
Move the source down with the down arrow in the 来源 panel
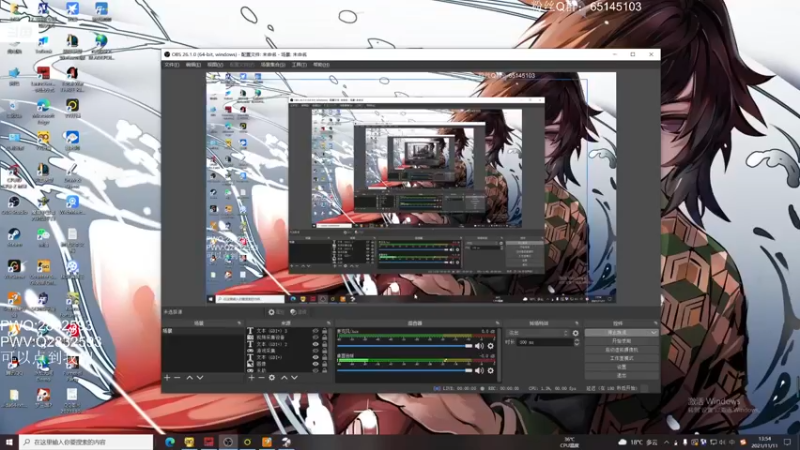294,378
